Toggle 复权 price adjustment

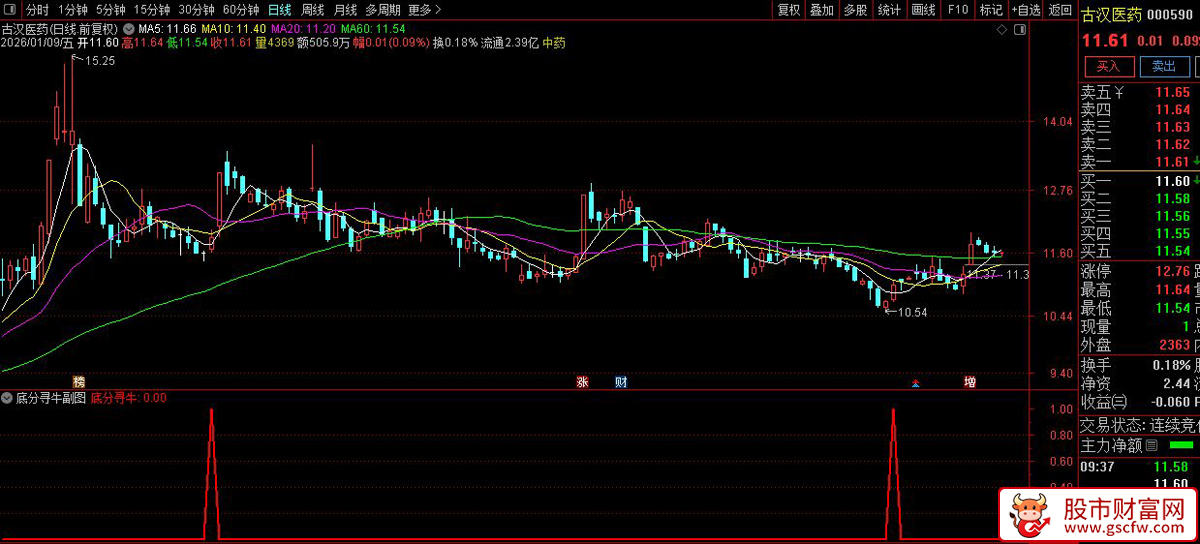pyautogui.click(x=788, y=10)
